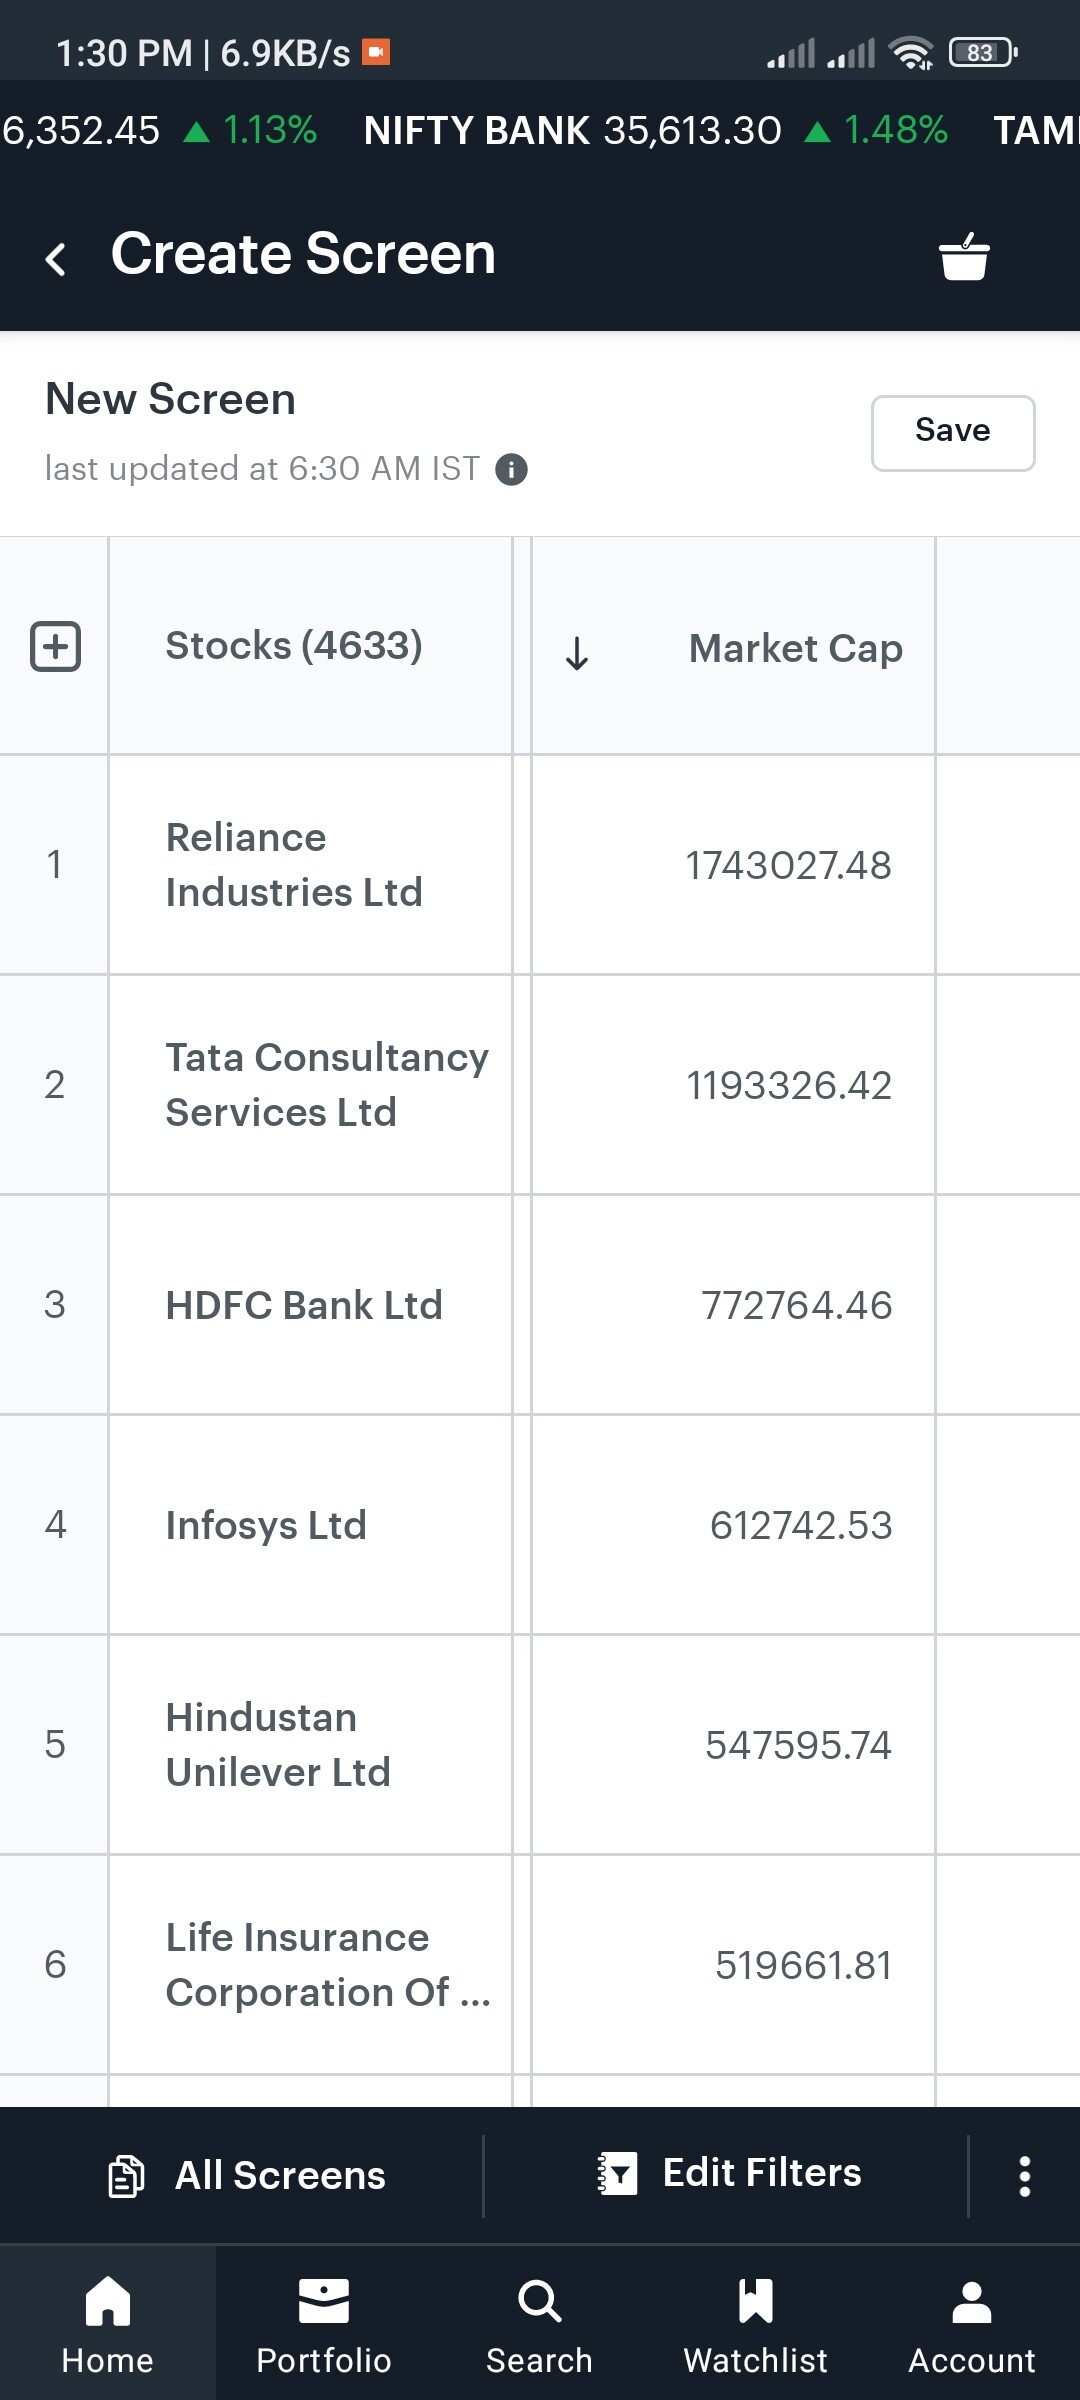Go back using the left chevron
This screenshot has height=2400, width=1080.
click(x=56, y=258)
